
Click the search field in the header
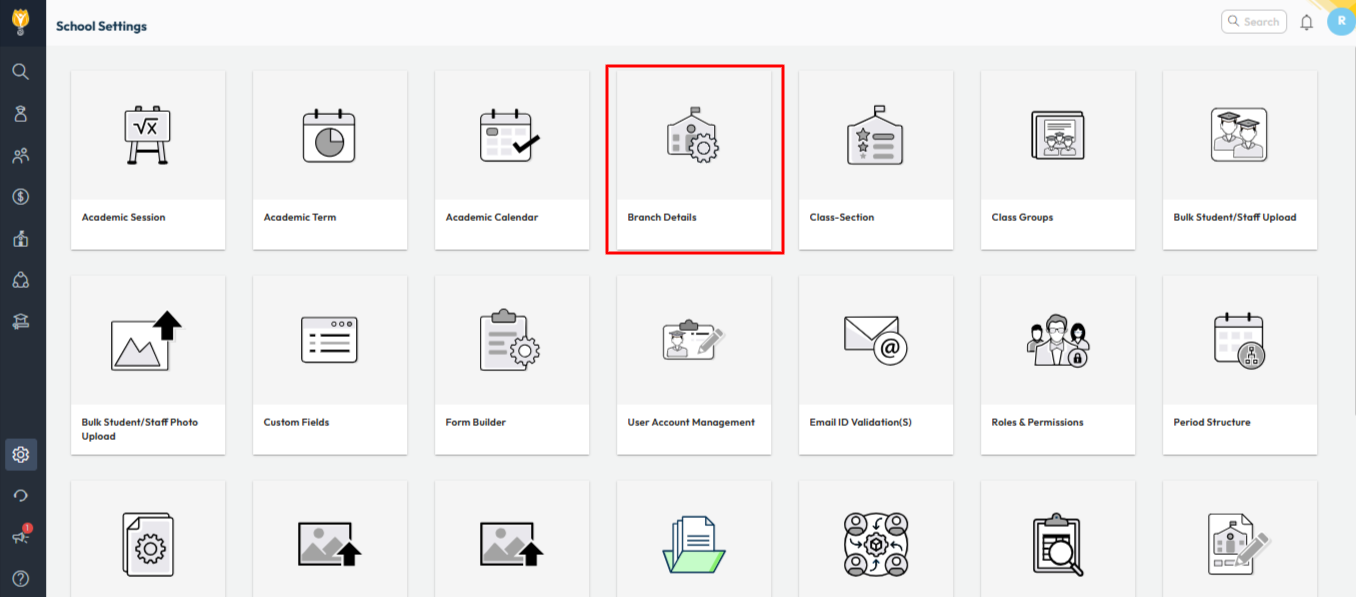[x=1254, y=22]
